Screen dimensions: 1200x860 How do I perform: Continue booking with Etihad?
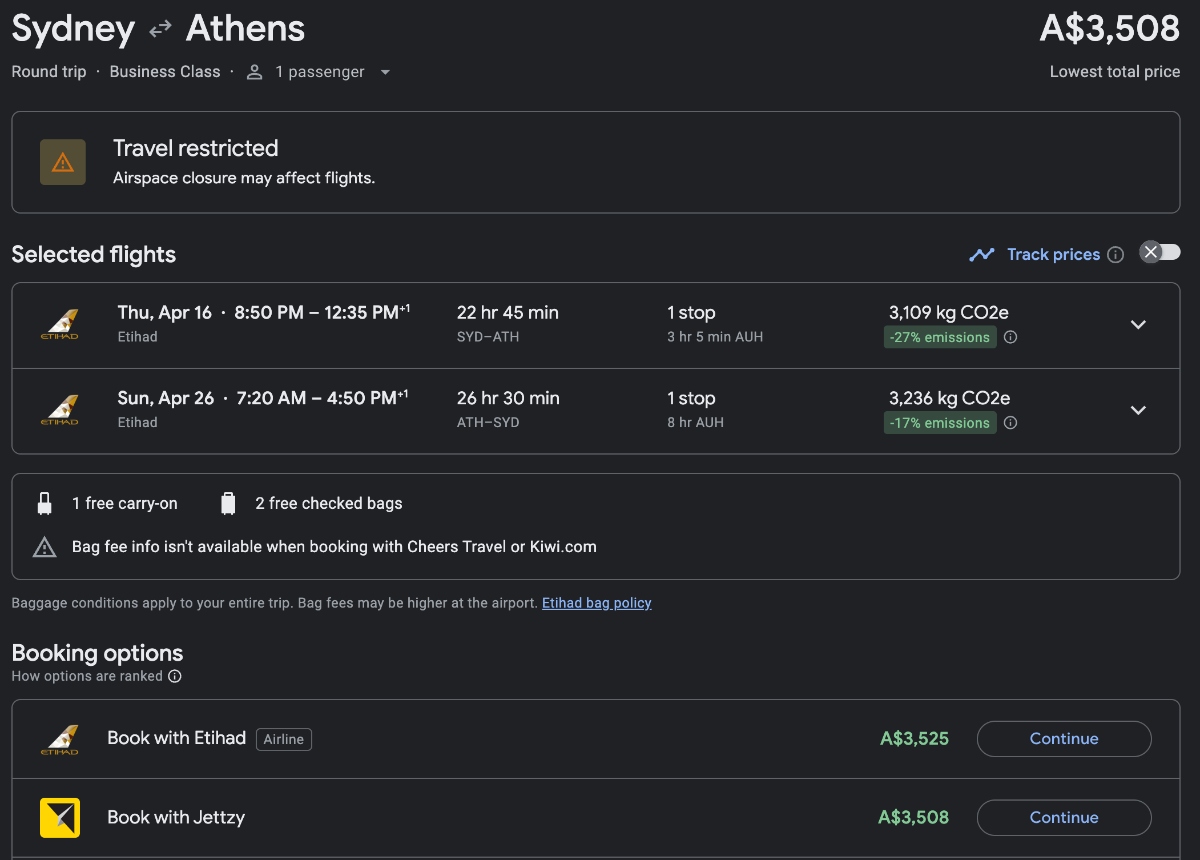coord(1063,739)
